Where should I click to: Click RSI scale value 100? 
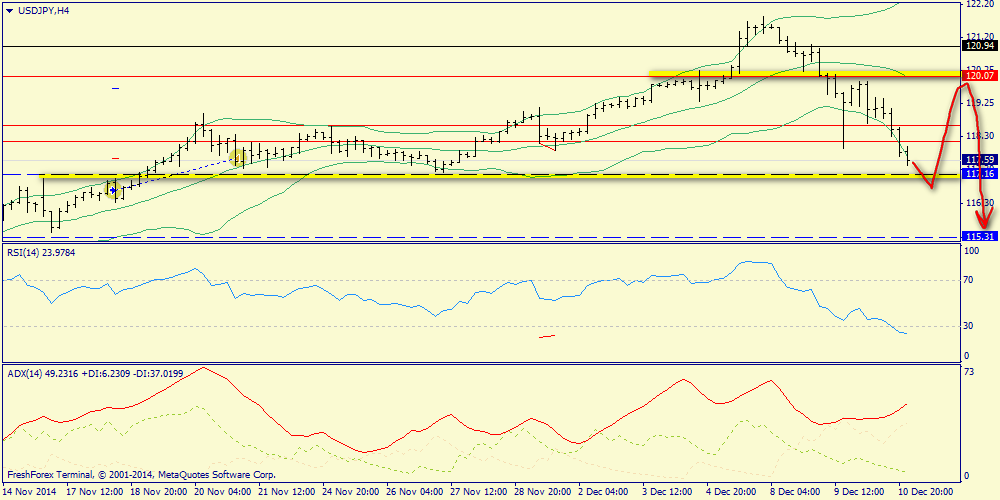(x=973, y=252)
